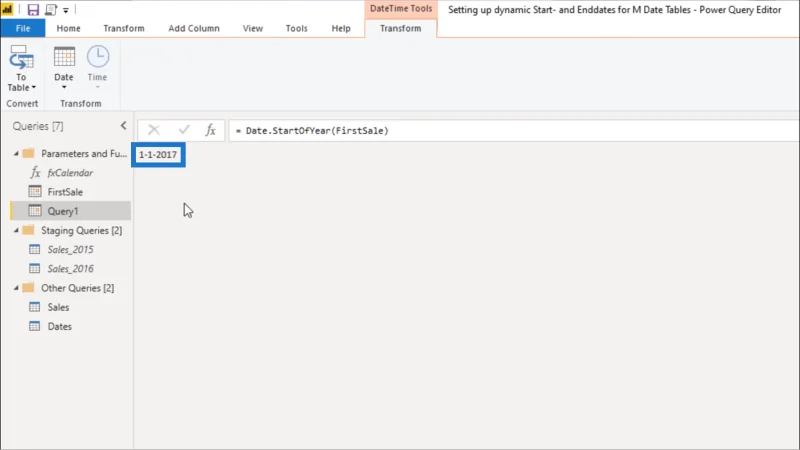800x450 pixels.
Task: Click the Time transform button
Action: (x=97, y=68)
